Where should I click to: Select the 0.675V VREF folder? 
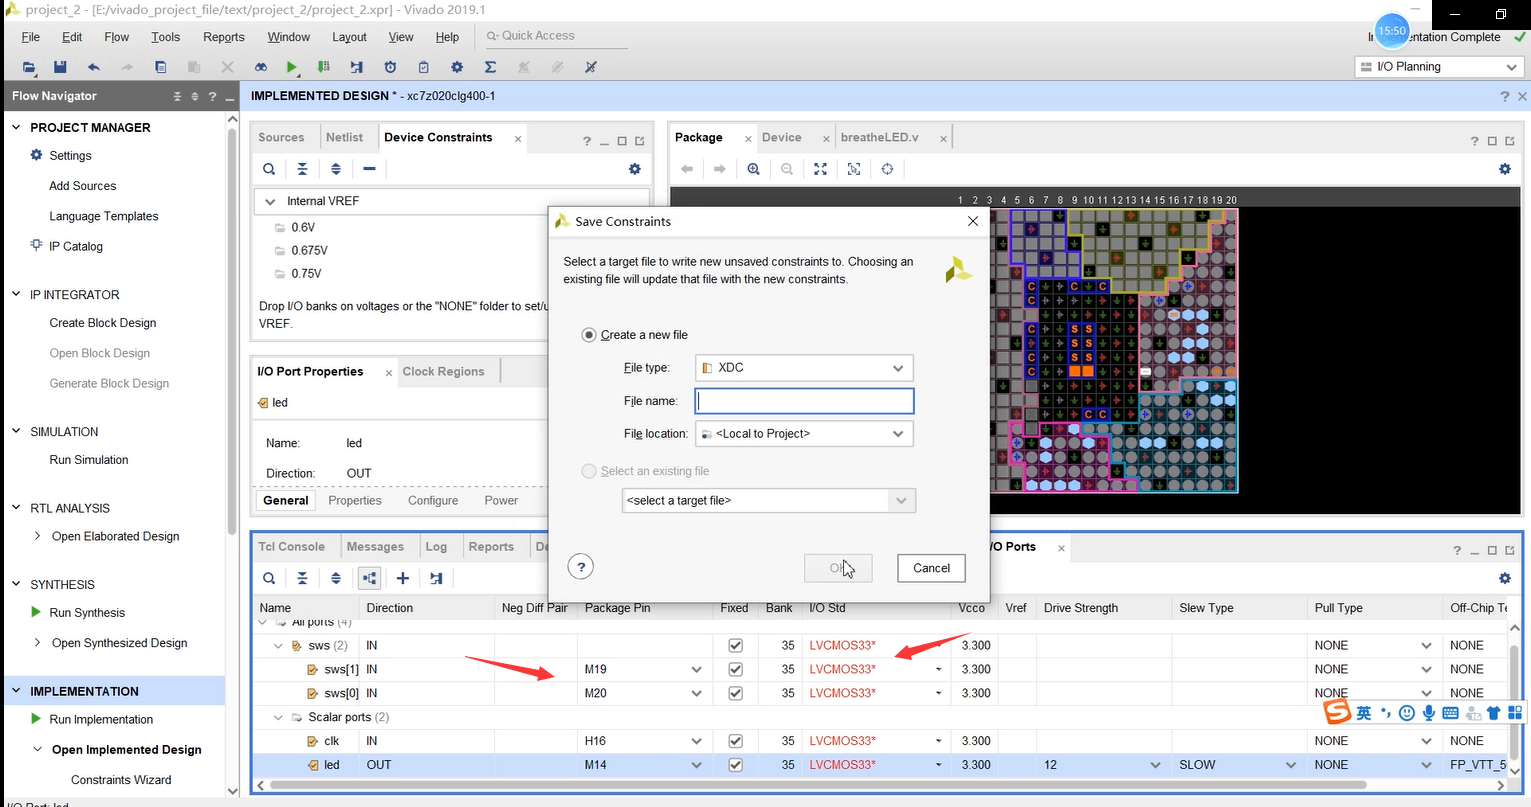(309, 250)
